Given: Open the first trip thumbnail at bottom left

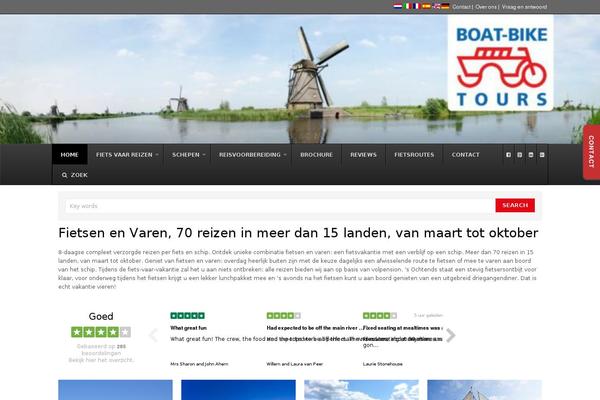Looking at the screenshot, I should coord(115,390).
